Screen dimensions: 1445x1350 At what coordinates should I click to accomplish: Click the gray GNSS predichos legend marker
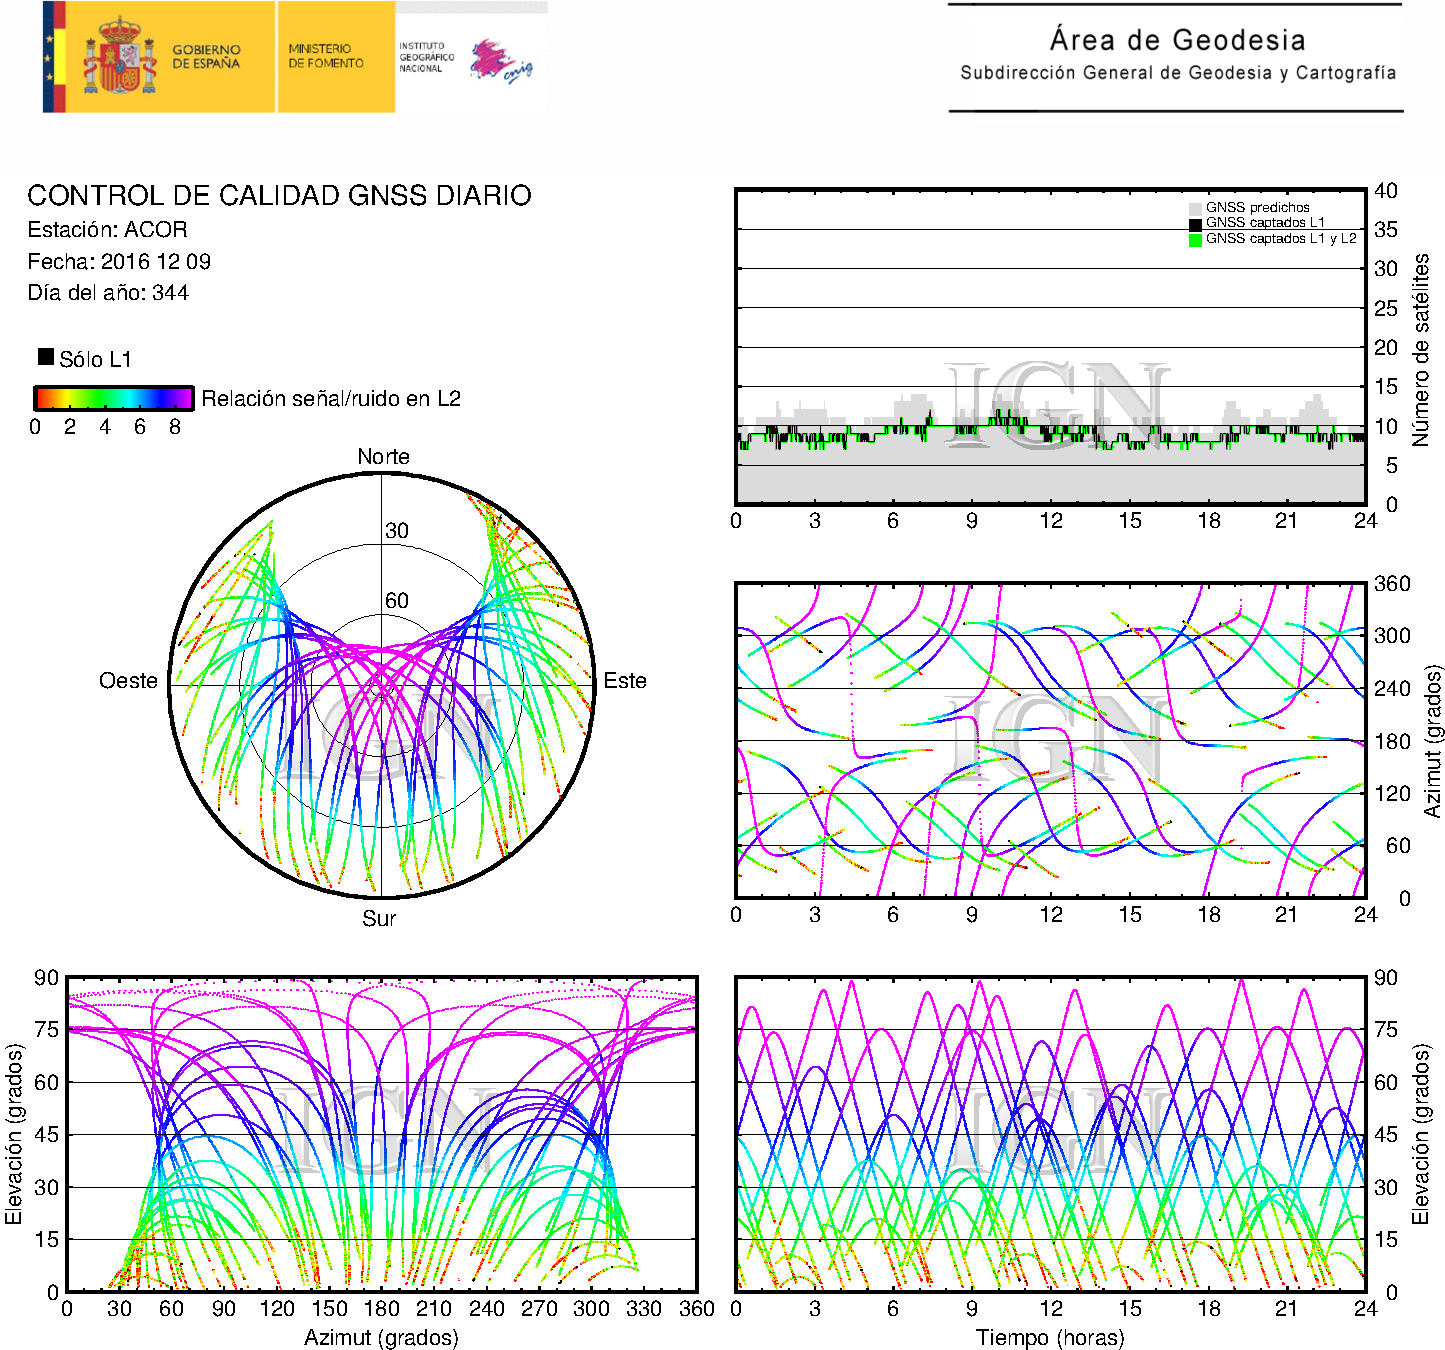[x=1195, y=208]
